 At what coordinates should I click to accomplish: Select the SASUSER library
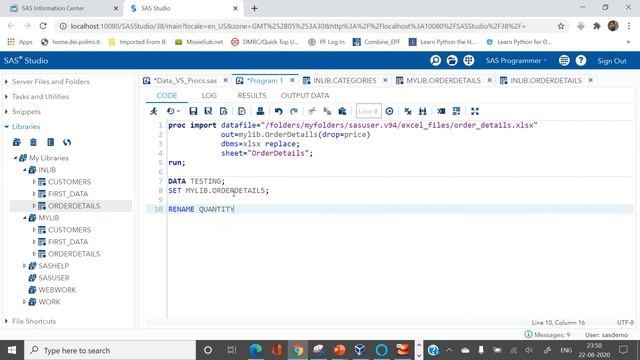(x=53, y=278)
